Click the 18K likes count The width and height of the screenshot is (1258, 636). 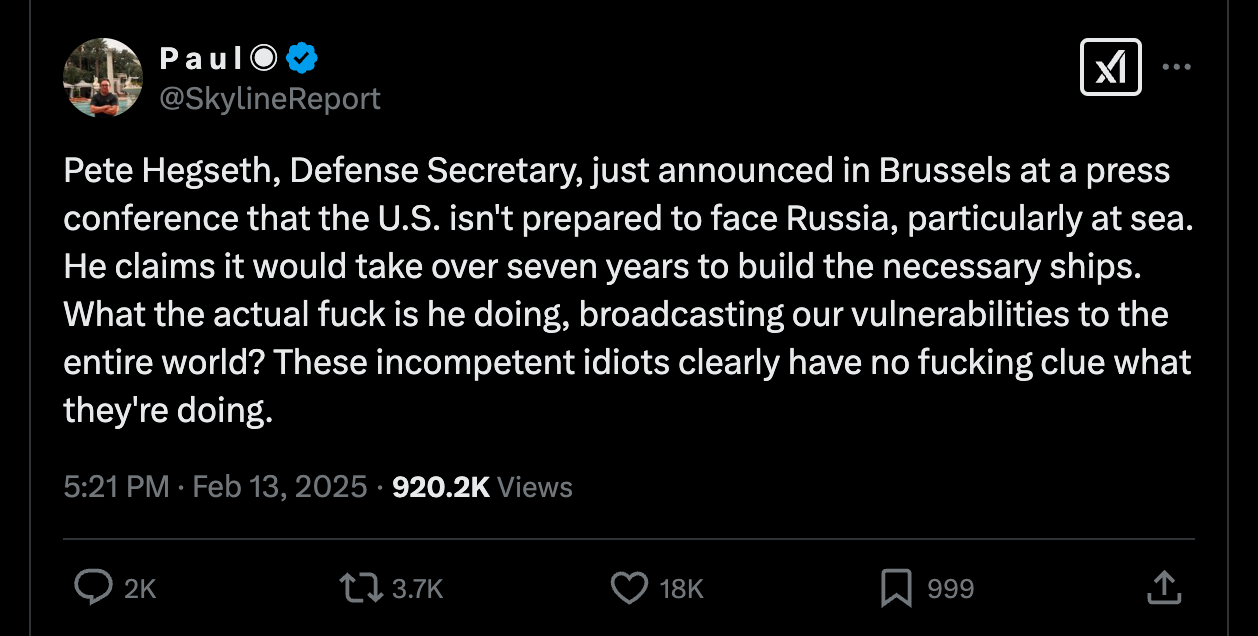coord(682,589)
